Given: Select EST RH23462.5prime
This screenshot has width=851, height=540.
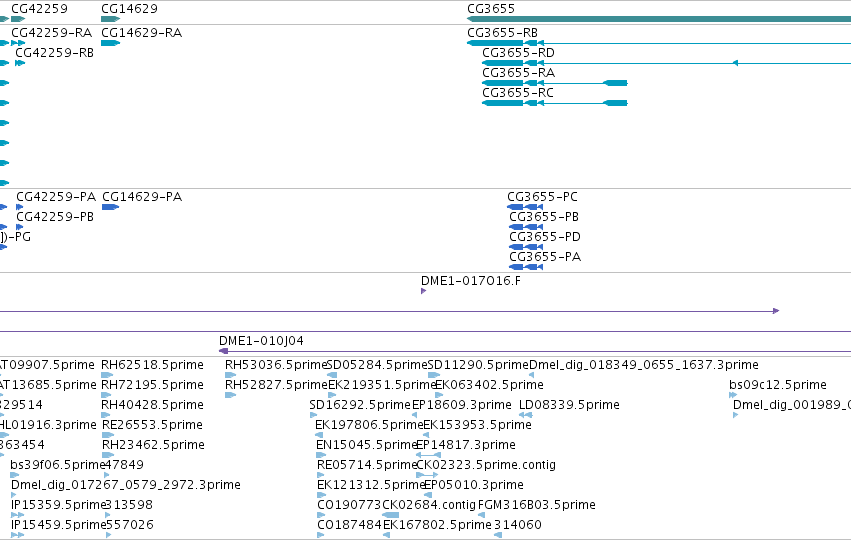Looking at the screenshot, I should coord(153,445).
